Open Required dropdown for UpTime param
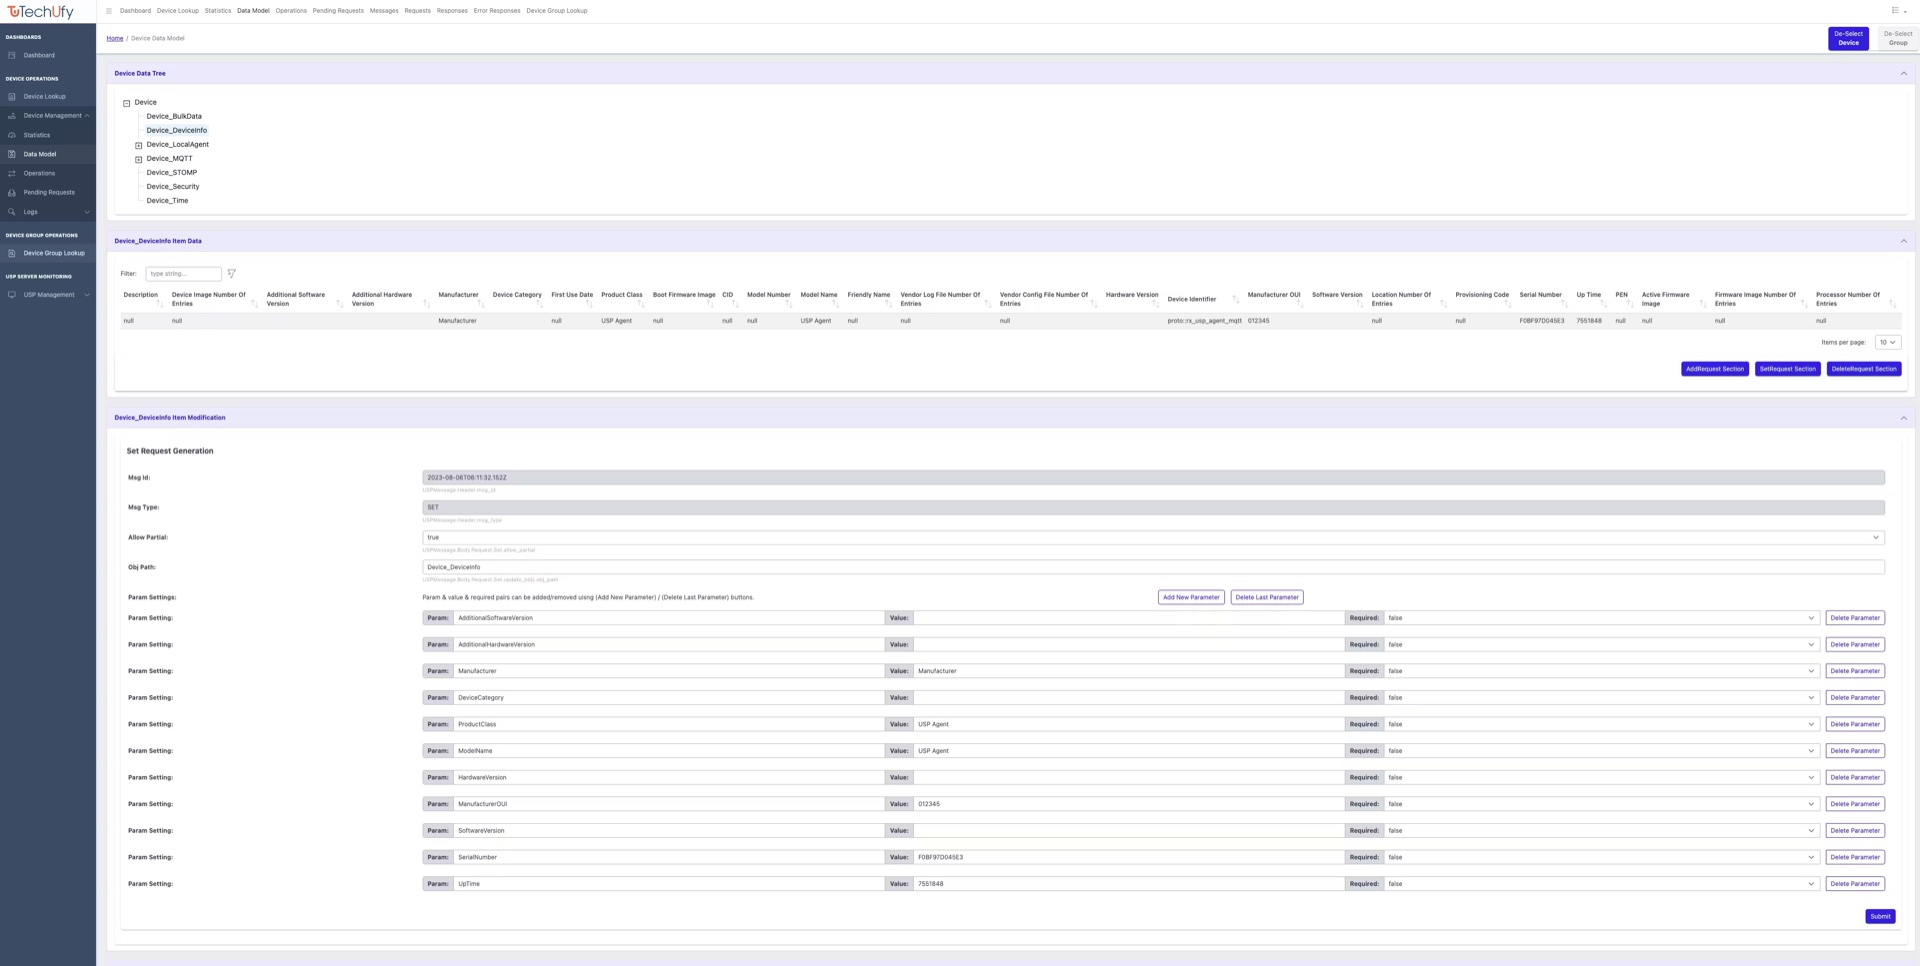This screenshot has height=966, width=1920. 1601,884
